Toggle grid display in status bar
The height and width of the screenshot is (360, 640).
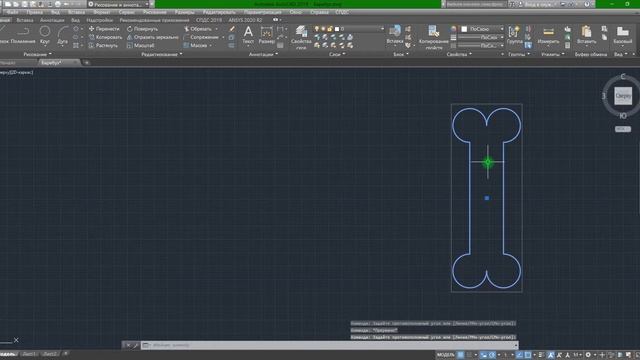click(460, 355)
